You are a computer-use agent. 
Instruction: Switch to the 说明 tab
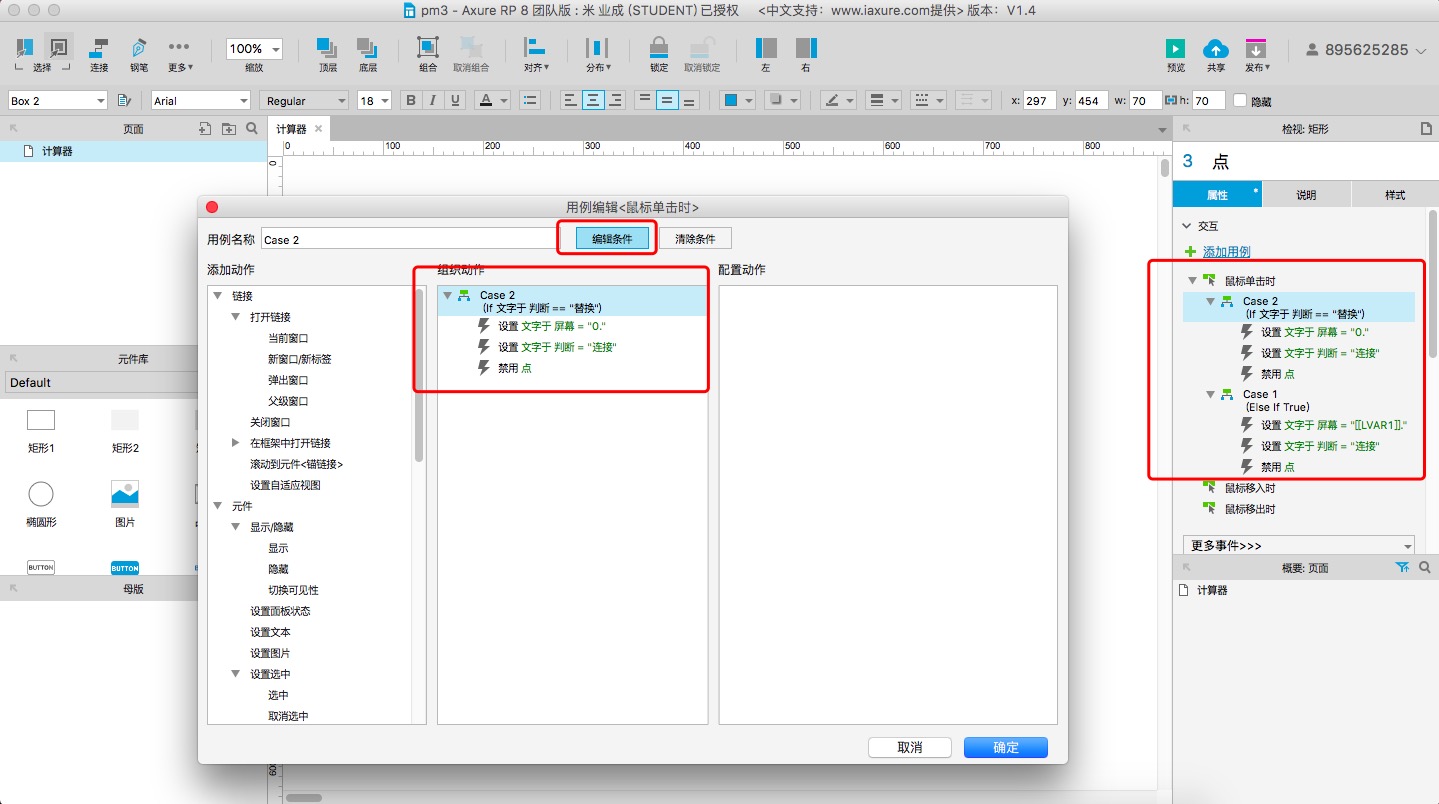(x=1306, y=194)
